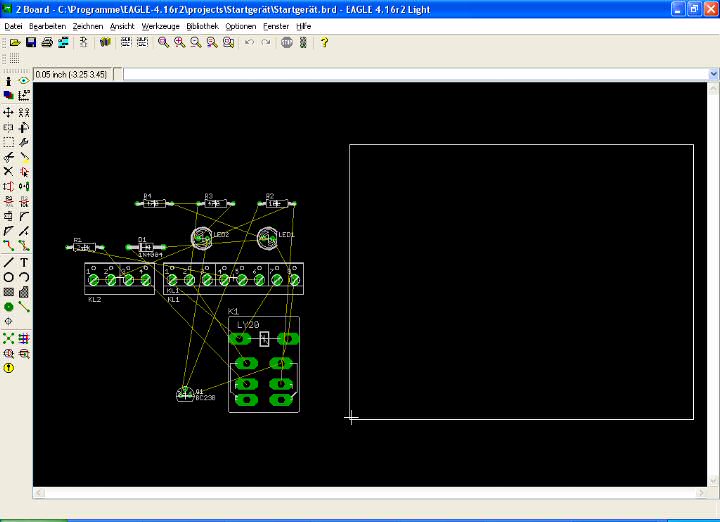This screenshot has height=522, width=720.
Task: Select the Mirror tool
Action: [x=8, y=127]
